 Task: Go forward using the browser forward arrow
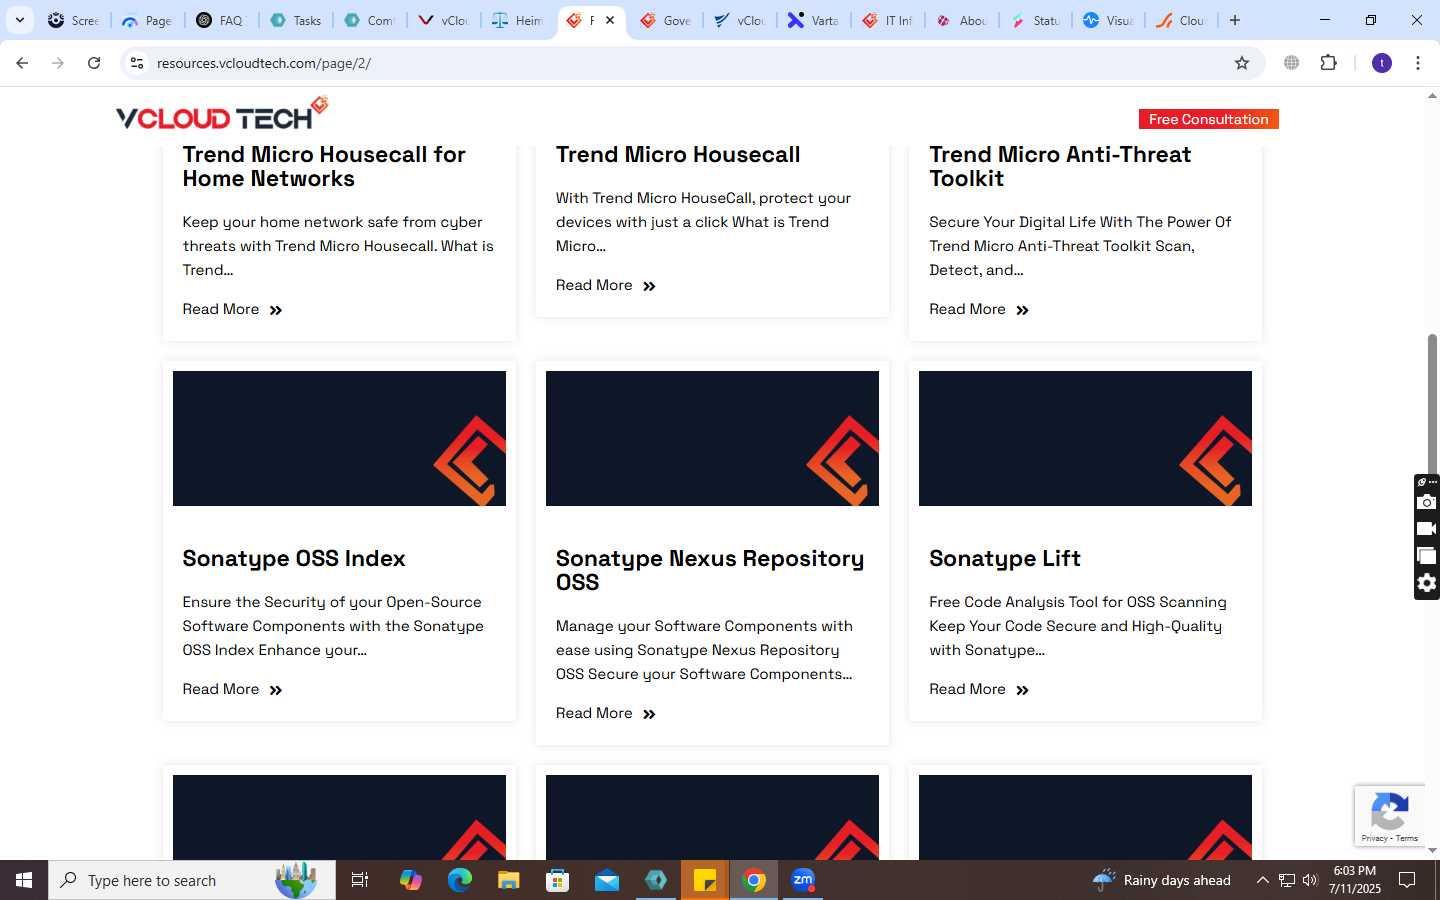pyautogui.click(x=58, y=63)
